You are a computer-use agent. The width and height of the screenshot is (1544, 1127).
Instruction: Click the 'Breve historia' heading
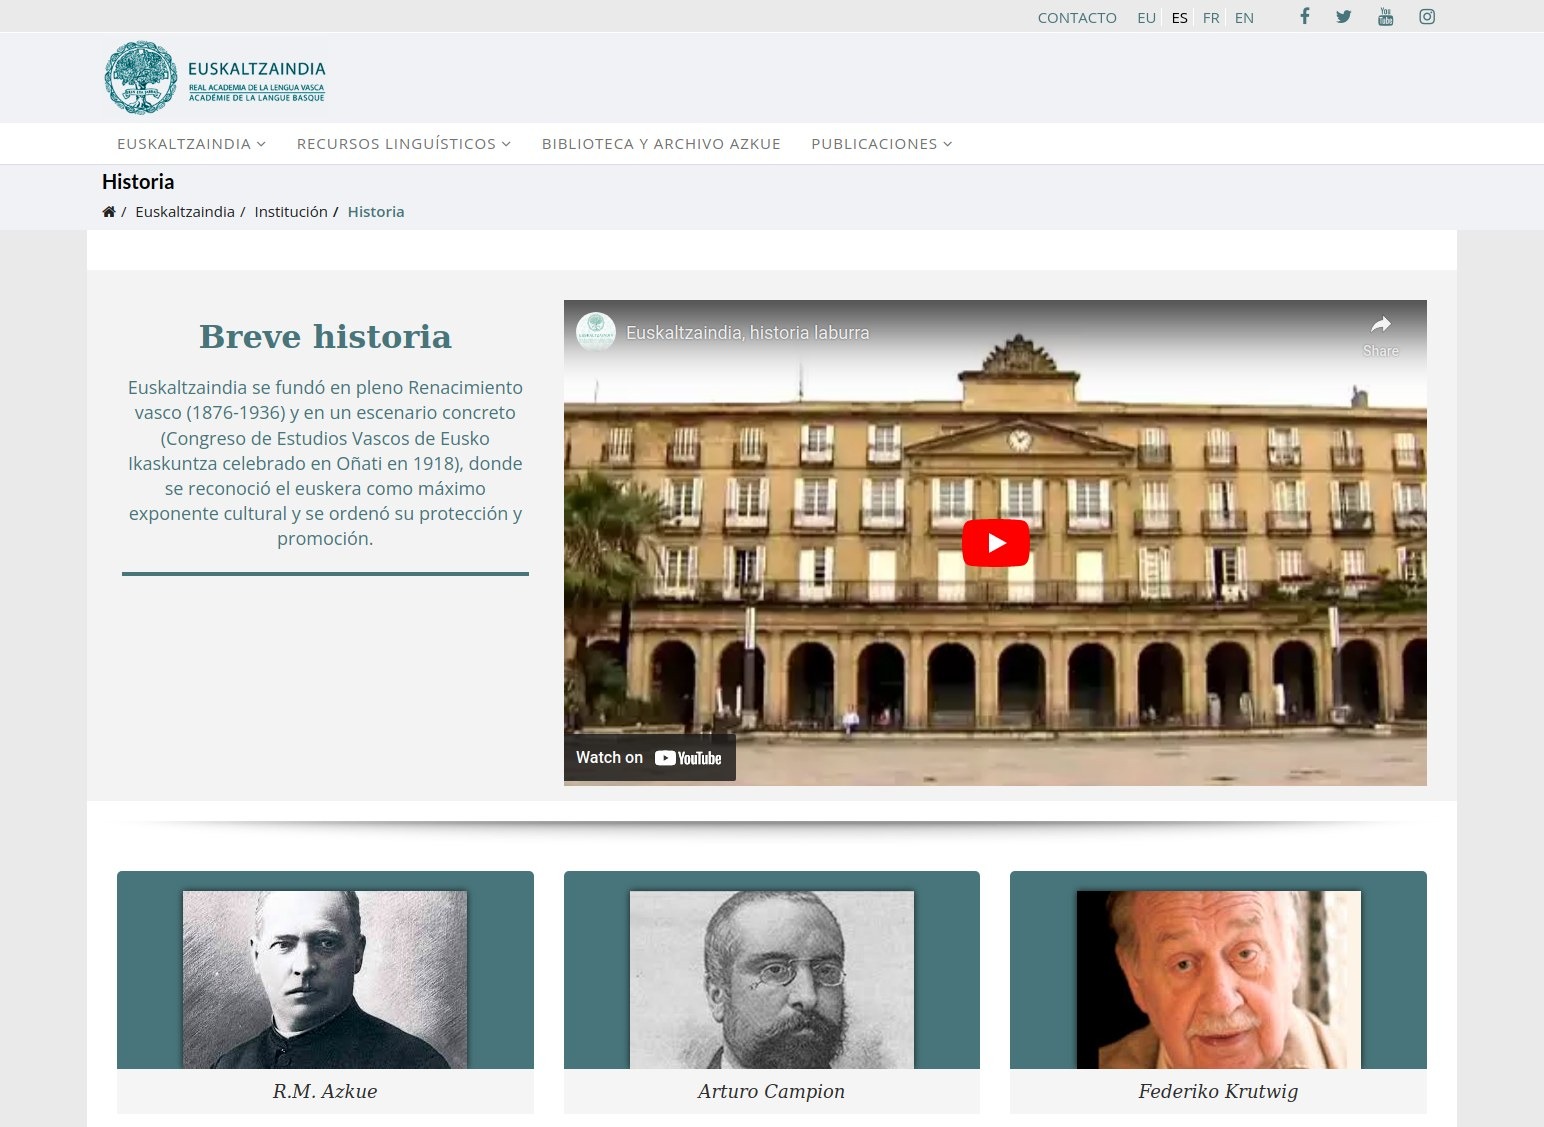(x=325, y=337)
